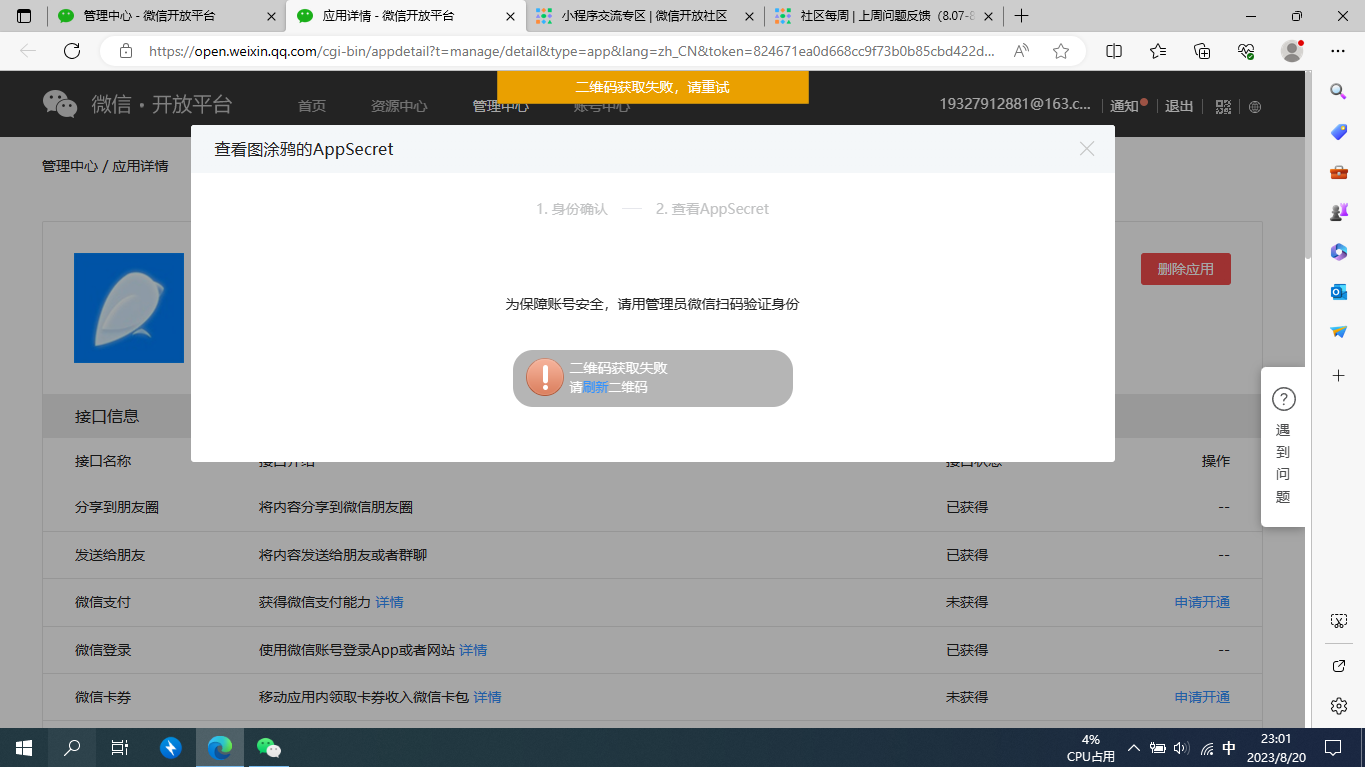Add this page to favorites with star

1061,51
